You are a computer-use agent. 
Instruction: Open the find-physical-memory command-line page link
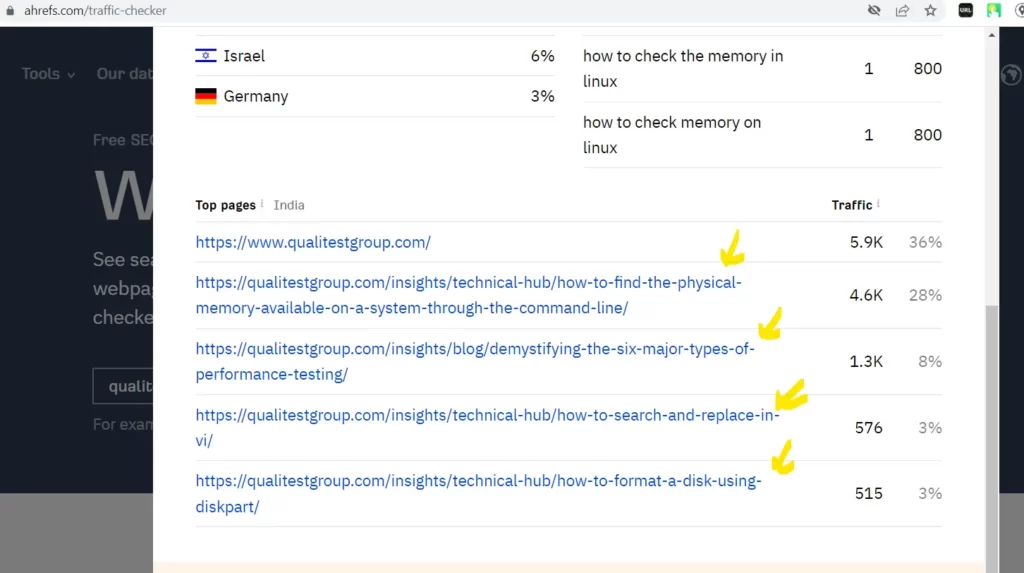pyautogui.click(x=468, y=295)
